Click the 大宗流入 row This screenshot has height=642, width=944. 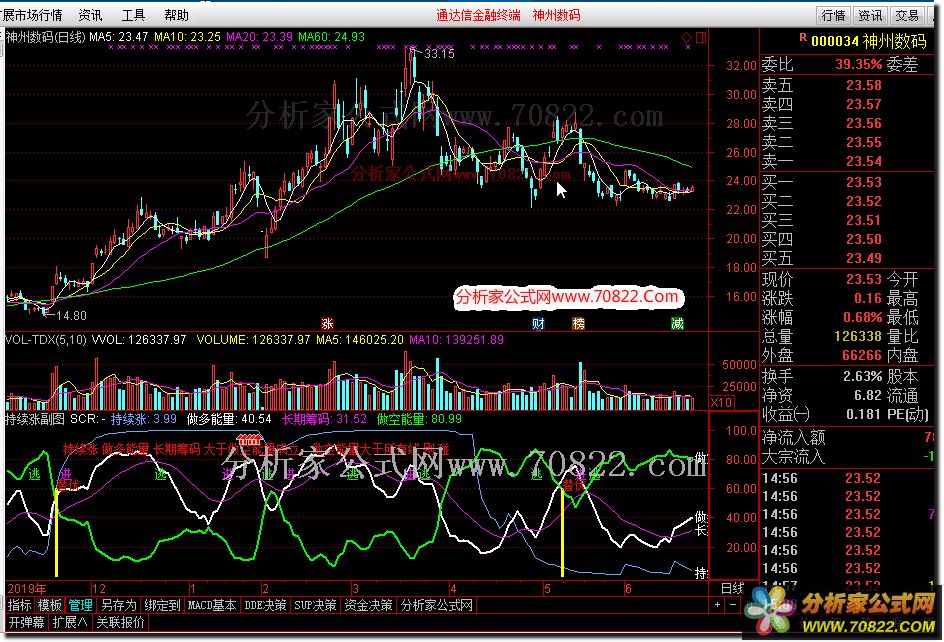pos(848,457)
